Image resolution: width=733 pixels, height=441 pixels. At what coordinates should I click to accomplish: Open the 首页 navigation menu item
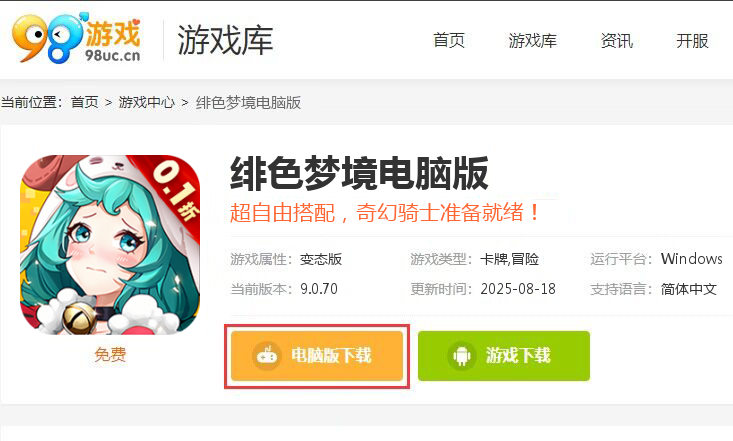[x=449, y=40]
